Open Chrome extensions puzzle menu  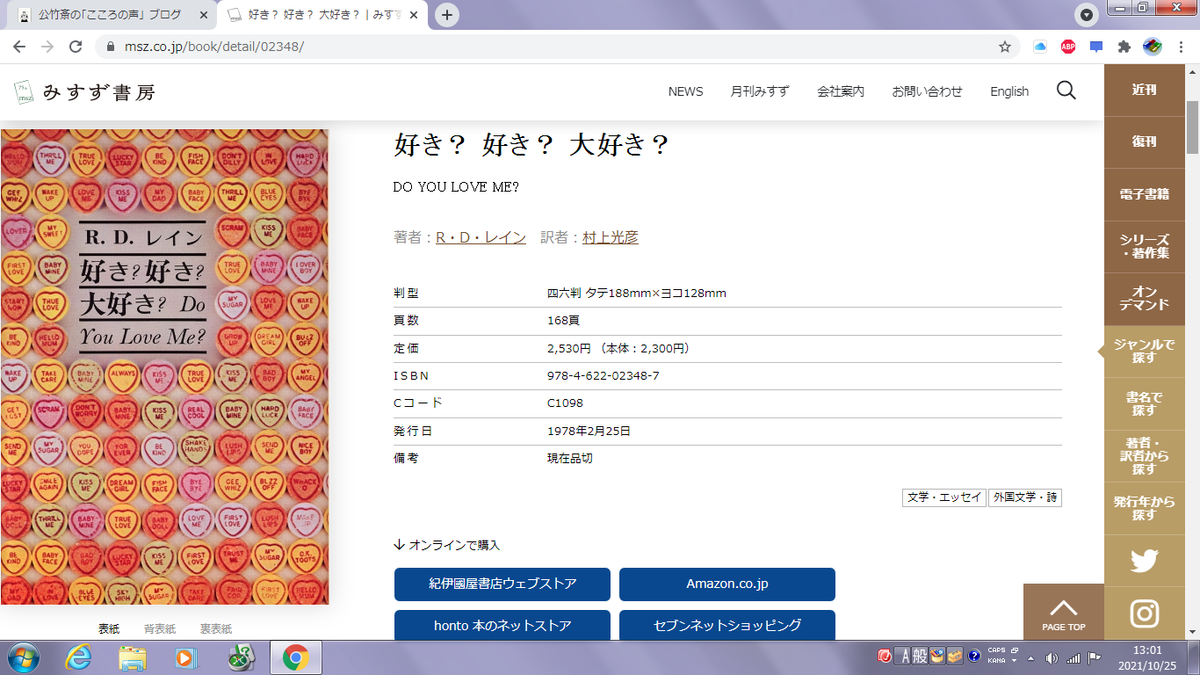1124,47
